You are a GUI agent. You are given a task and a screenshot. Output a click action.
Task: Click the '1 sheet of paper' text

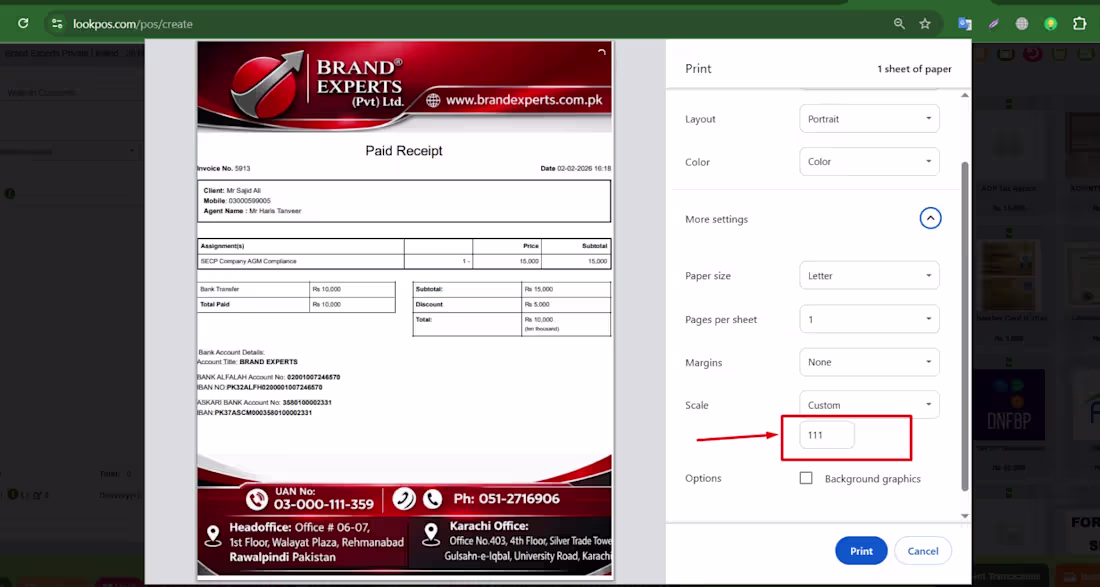(x=914, y=69)
